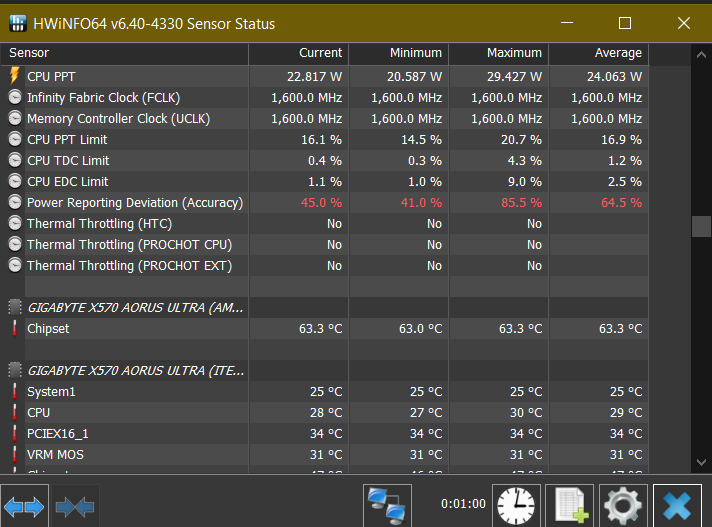Click the icon beside CPU EDC Limit
712x527 pixels.
pos(15,182)
